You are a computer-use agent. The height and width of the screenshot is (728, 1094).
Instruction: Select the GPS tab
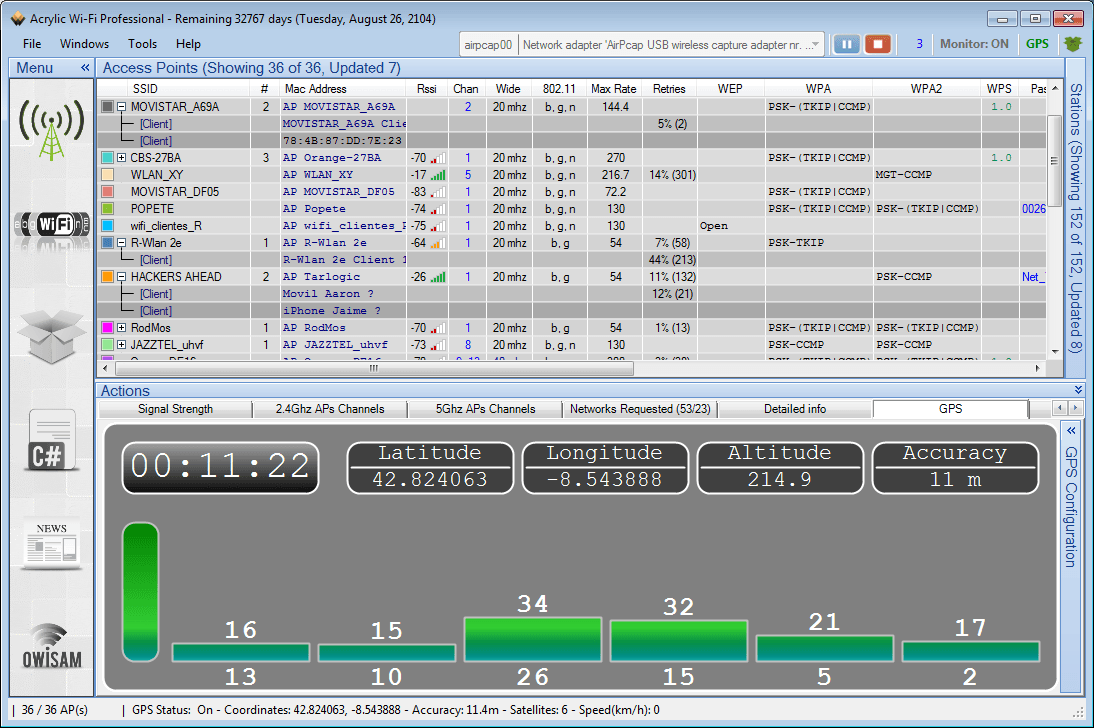(x=950, y=409)
